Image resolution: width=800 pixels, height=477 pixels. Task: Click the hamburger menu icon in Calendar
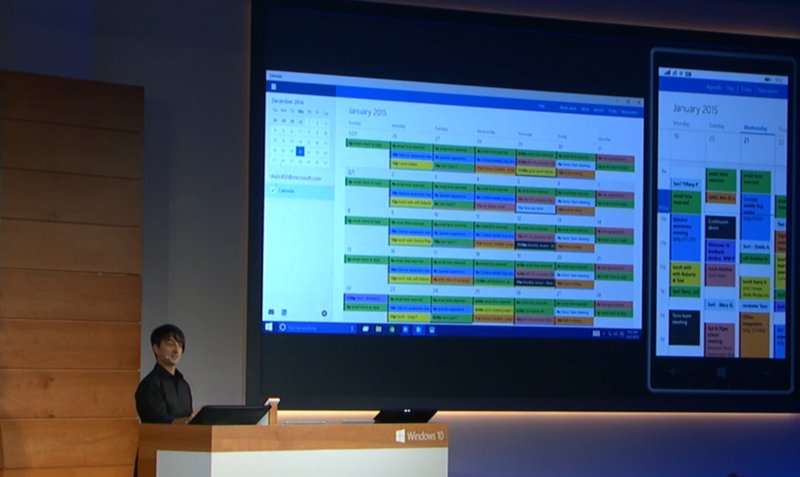(272, 87)
